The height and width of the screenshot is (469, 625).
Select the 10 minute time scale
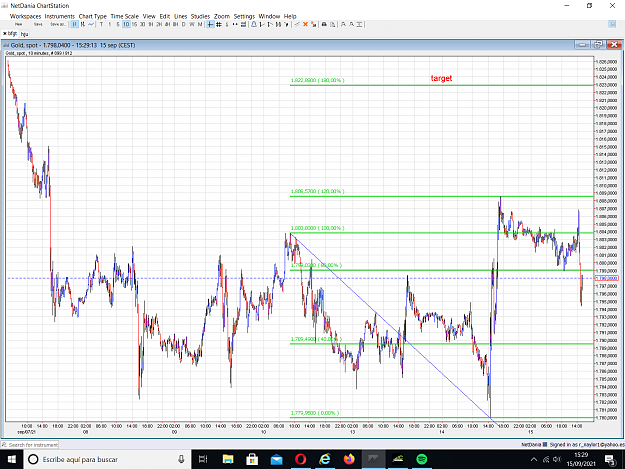pyautogui.click(x=126, y=24)
